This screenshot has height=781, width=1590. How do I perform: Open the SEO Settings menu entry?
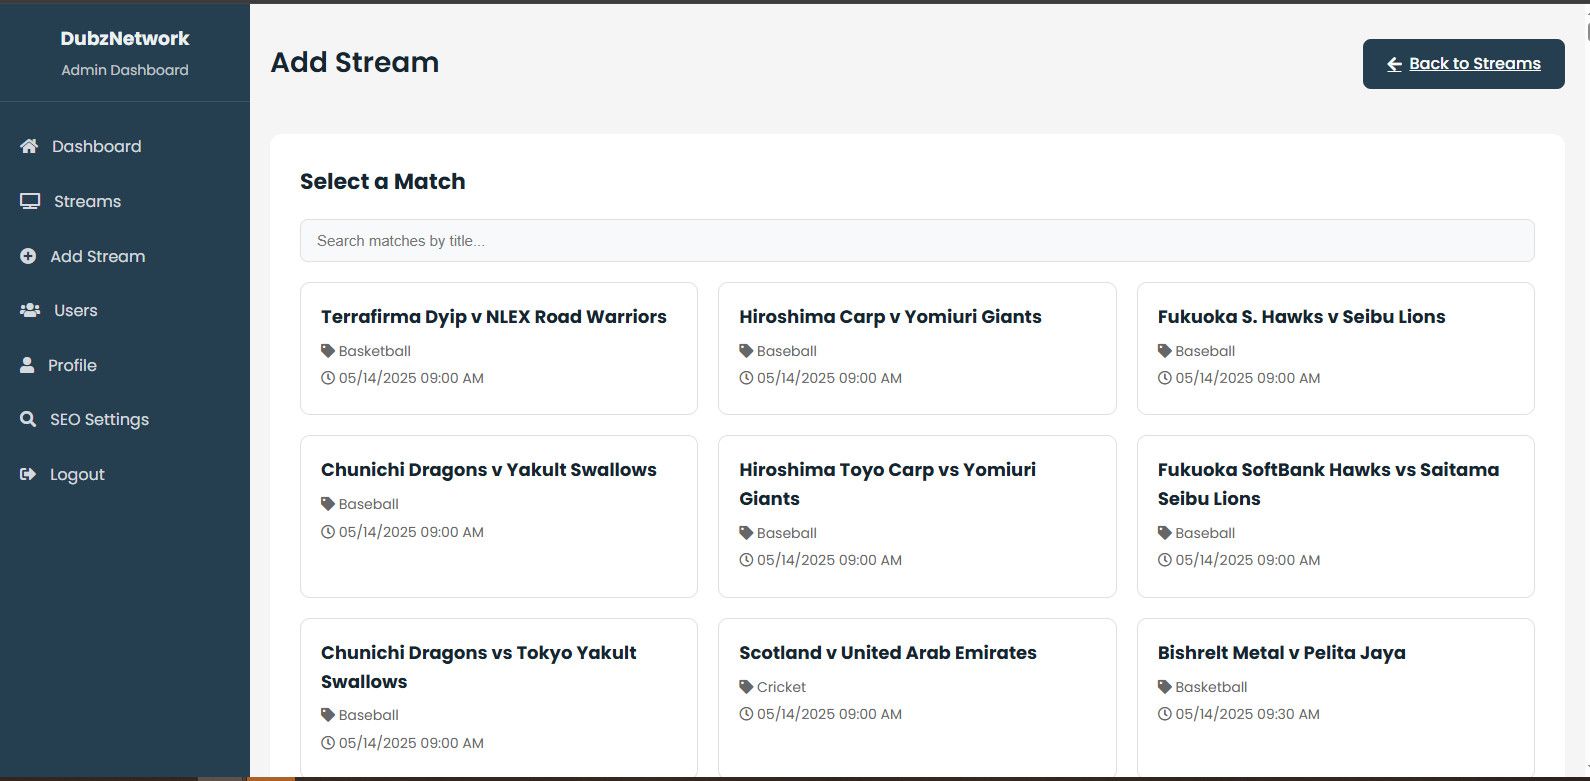pos(99,419)
